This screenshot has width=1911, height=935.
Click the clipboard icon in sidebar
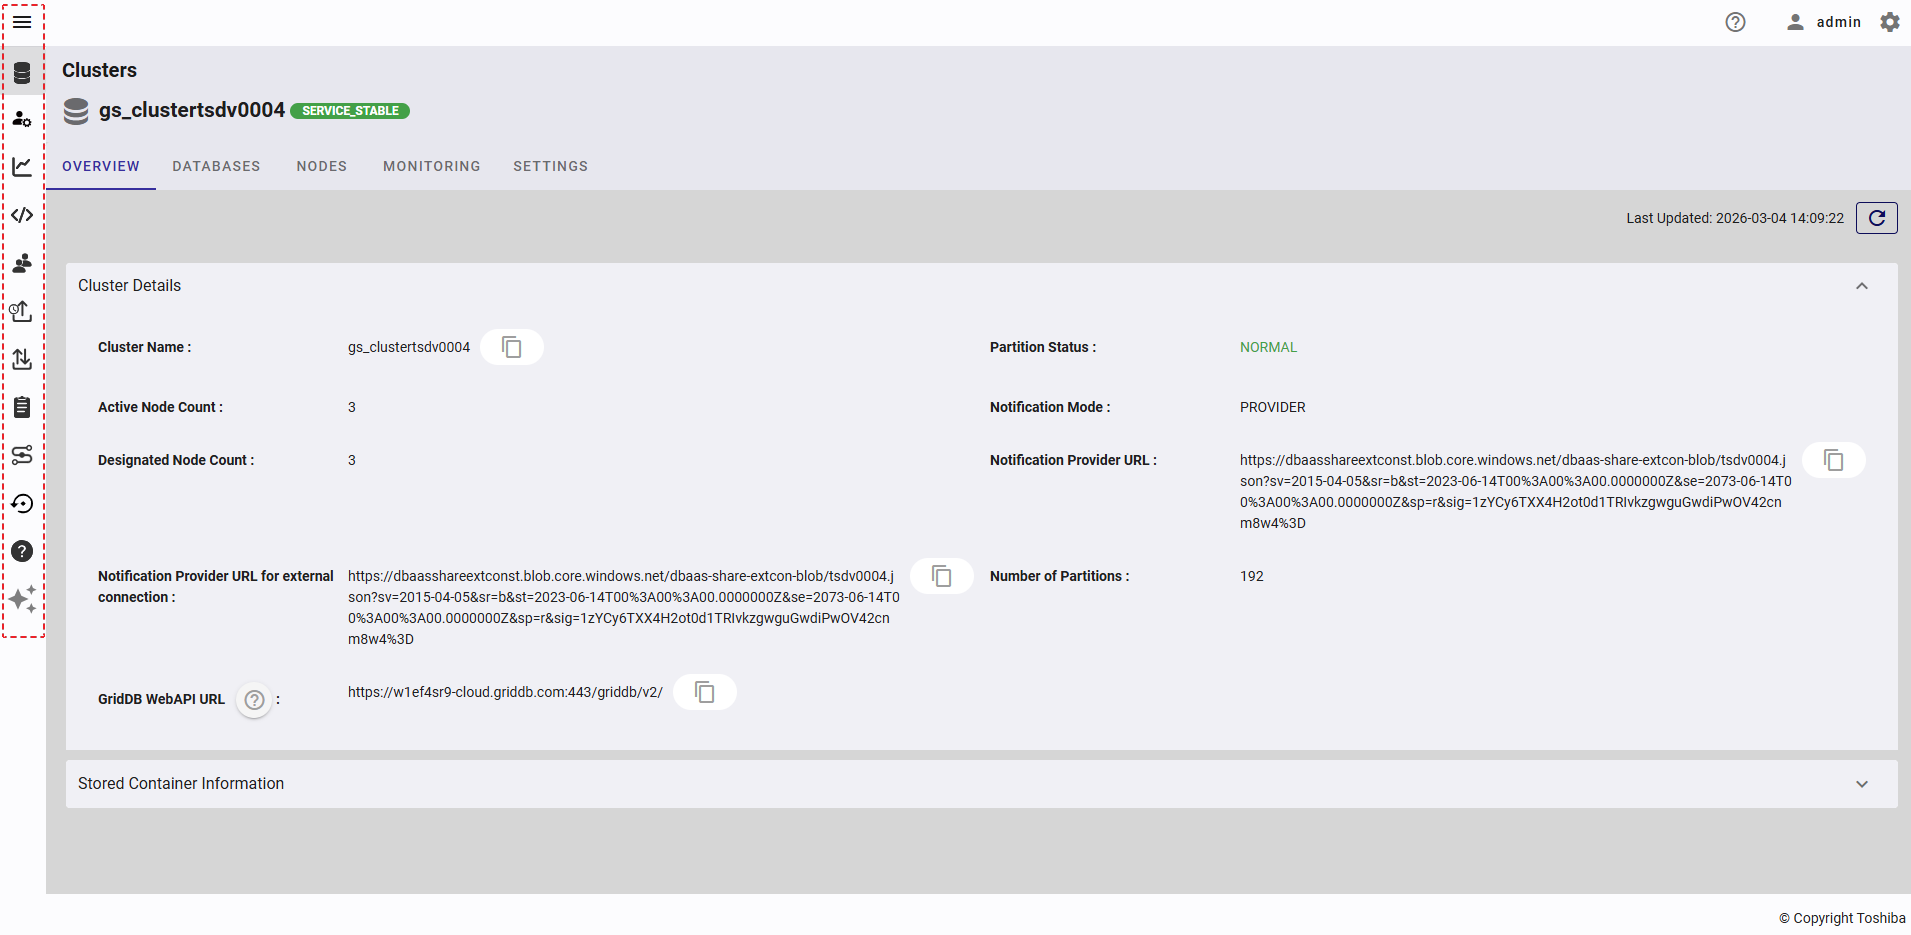(x=22, y=407)
